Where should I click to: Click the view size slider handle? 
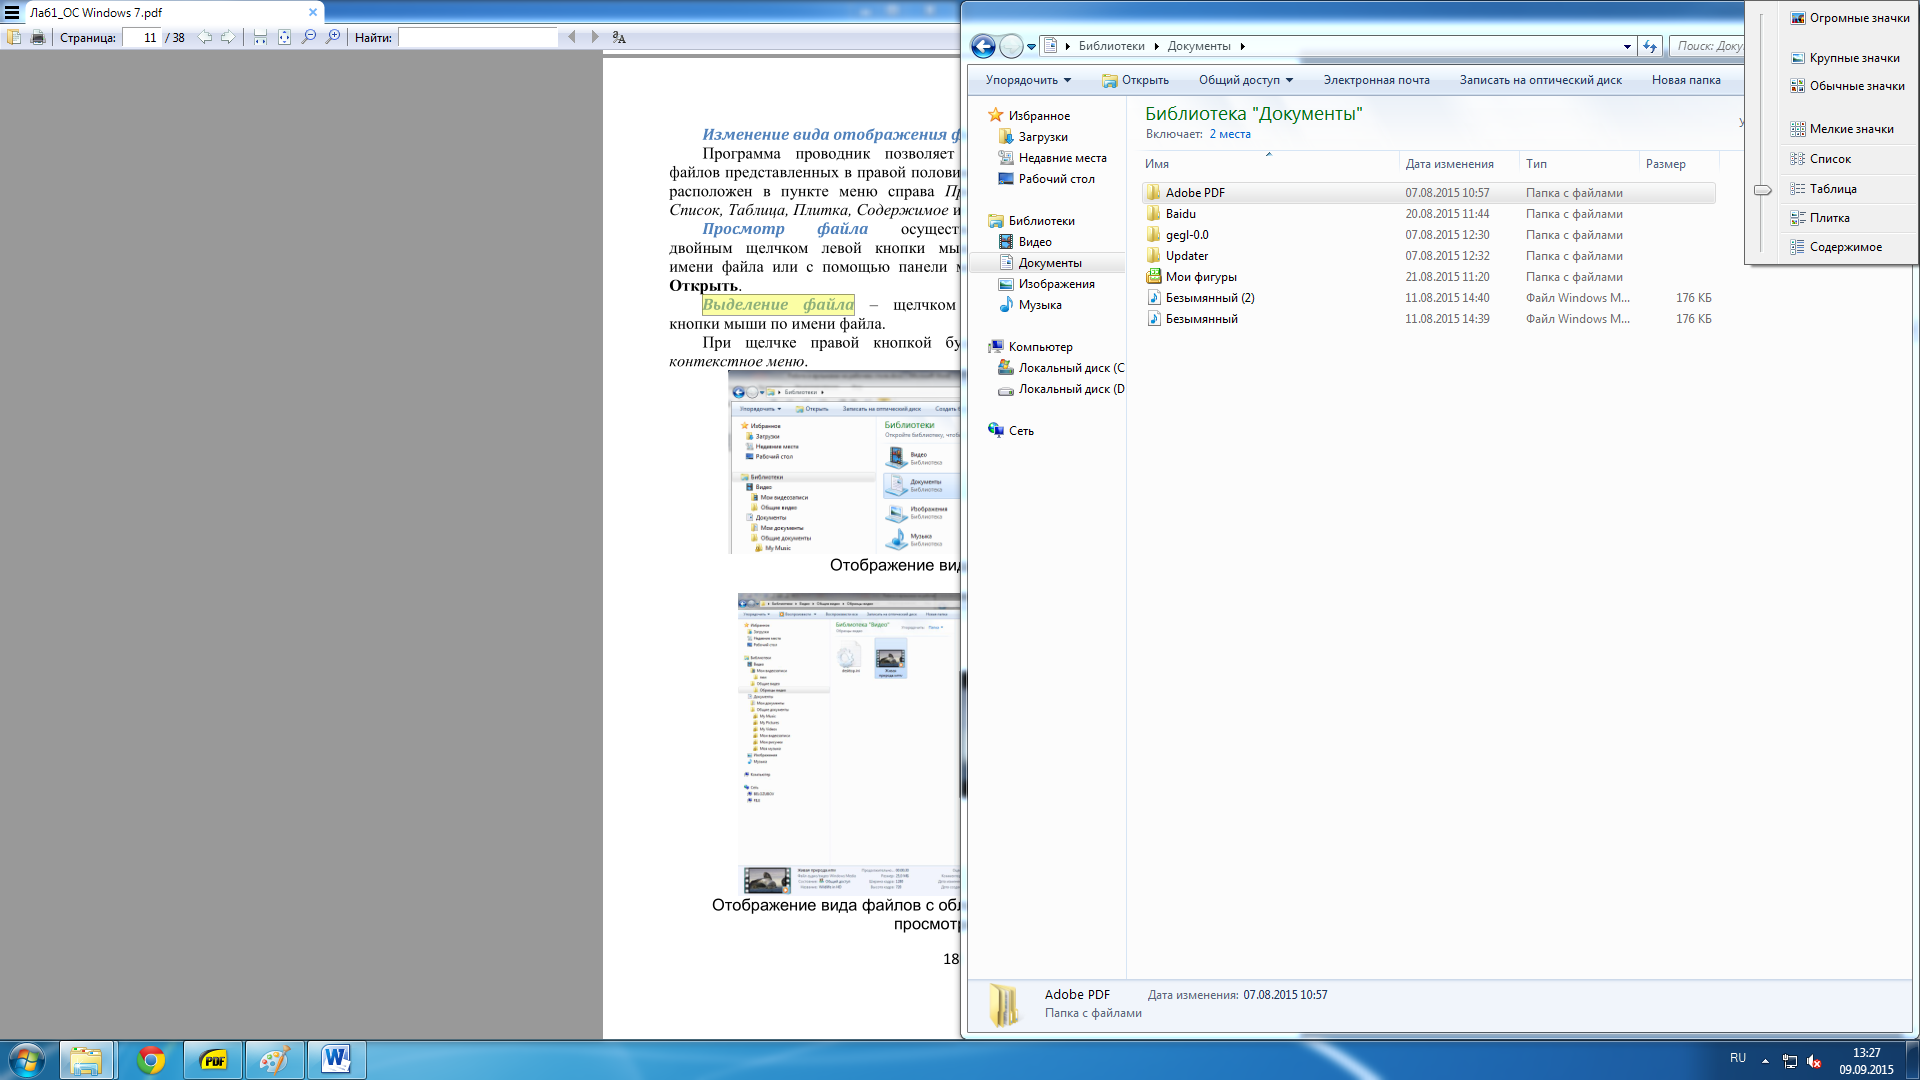1762,190
